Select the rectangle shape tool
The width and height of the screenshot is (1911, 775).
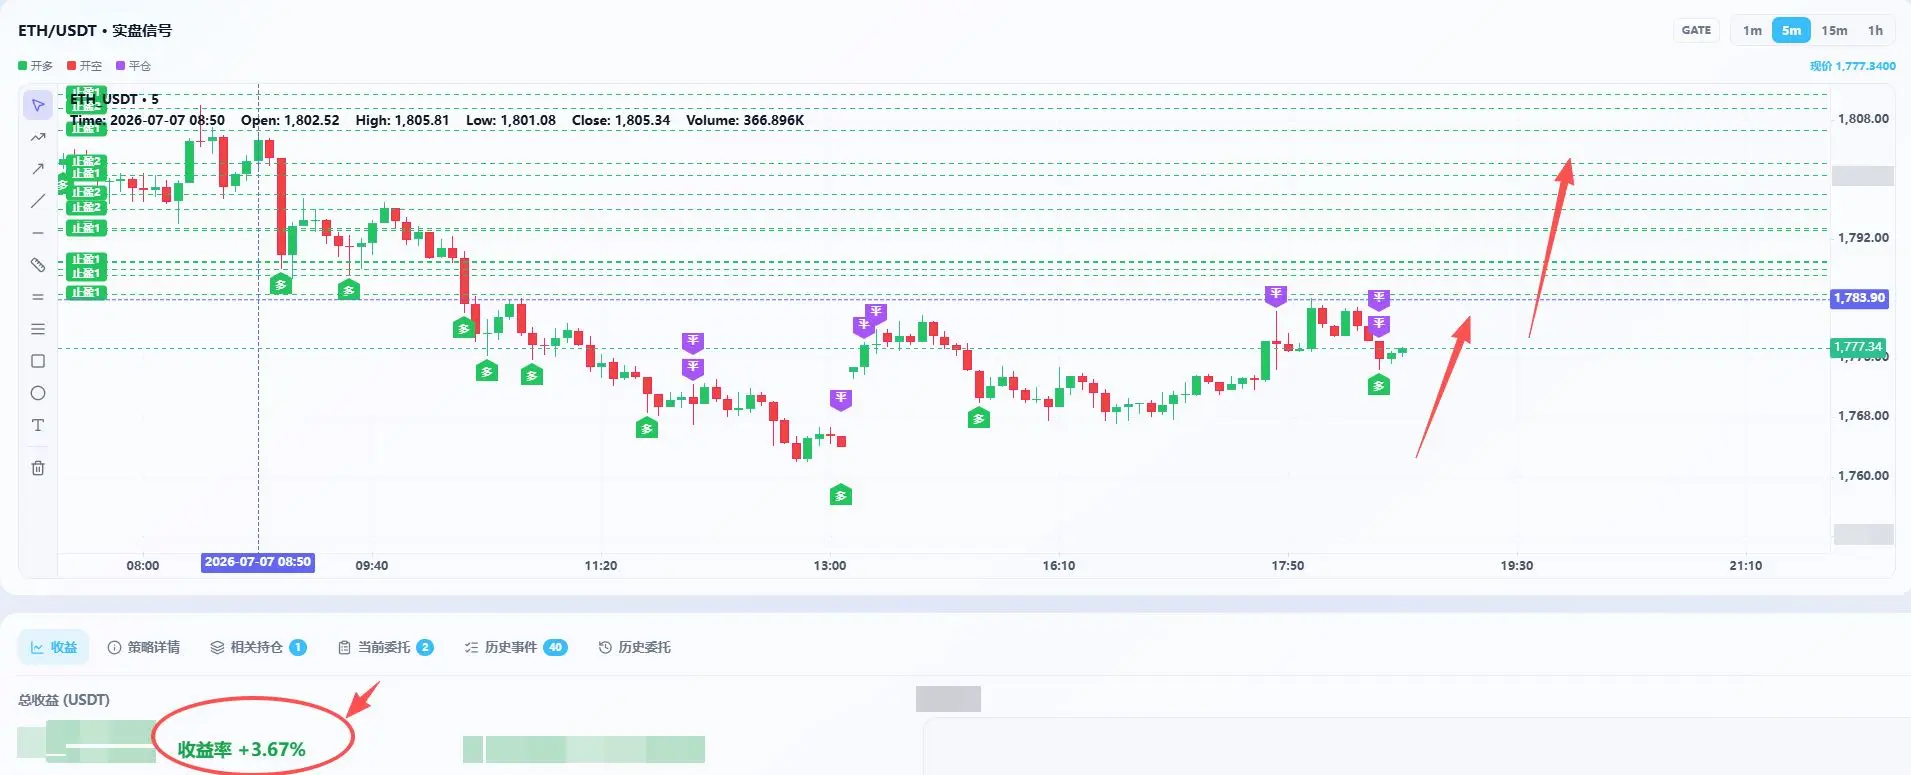coord(38,361)
